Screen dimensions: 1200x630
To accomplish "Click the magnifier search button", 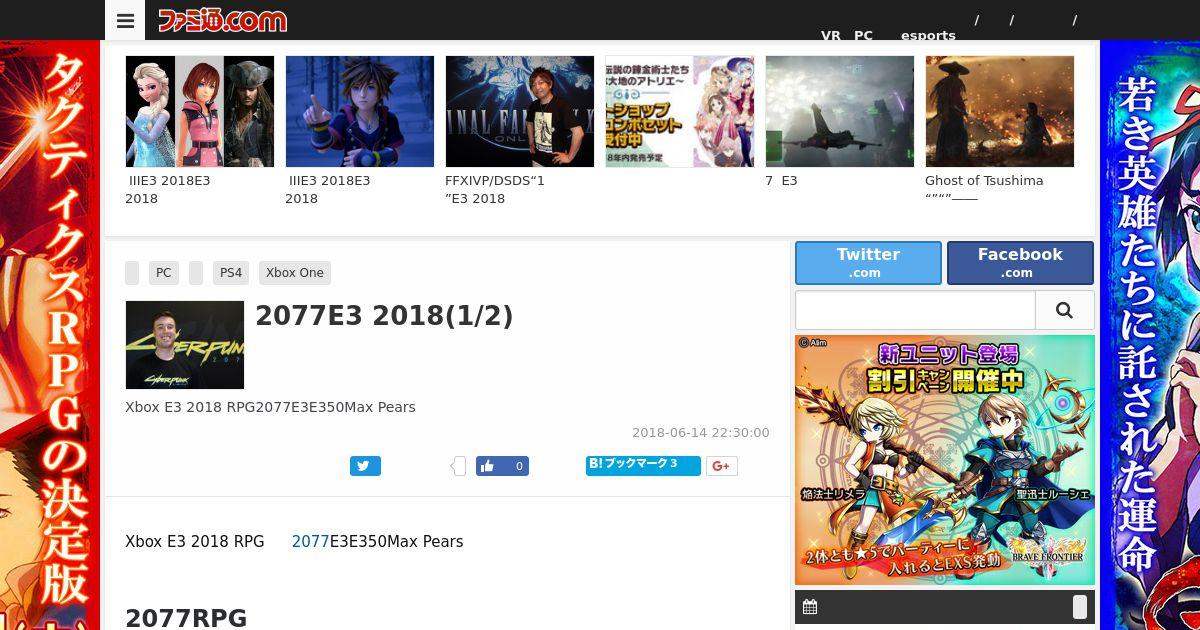I will point(1064,310).
